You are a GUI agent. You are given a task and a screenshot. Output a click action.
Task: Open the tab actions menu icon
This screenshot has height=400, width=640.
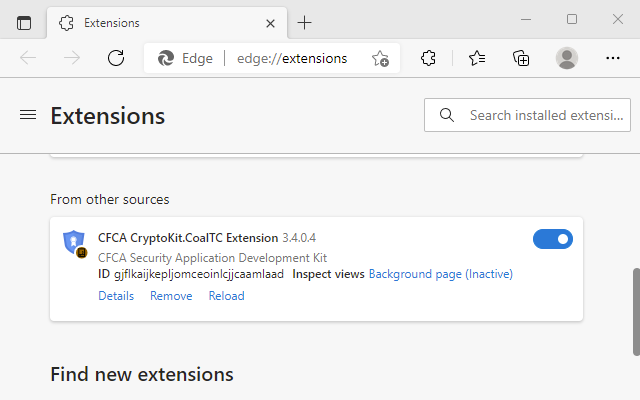tap(24, 22)
